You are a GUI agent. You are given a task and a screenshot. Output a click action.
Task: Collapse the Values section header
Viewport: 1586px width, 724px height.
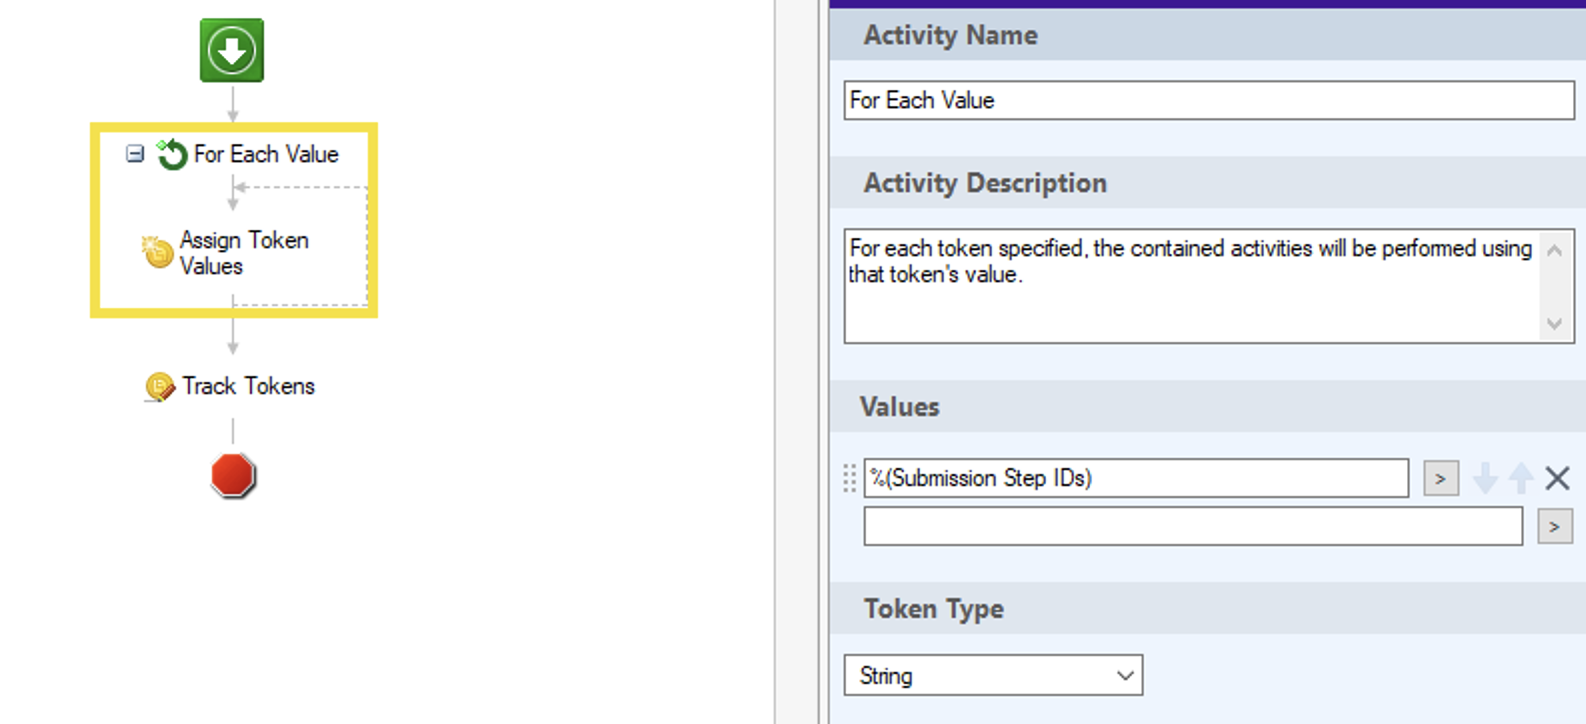(x=900, y=407)
